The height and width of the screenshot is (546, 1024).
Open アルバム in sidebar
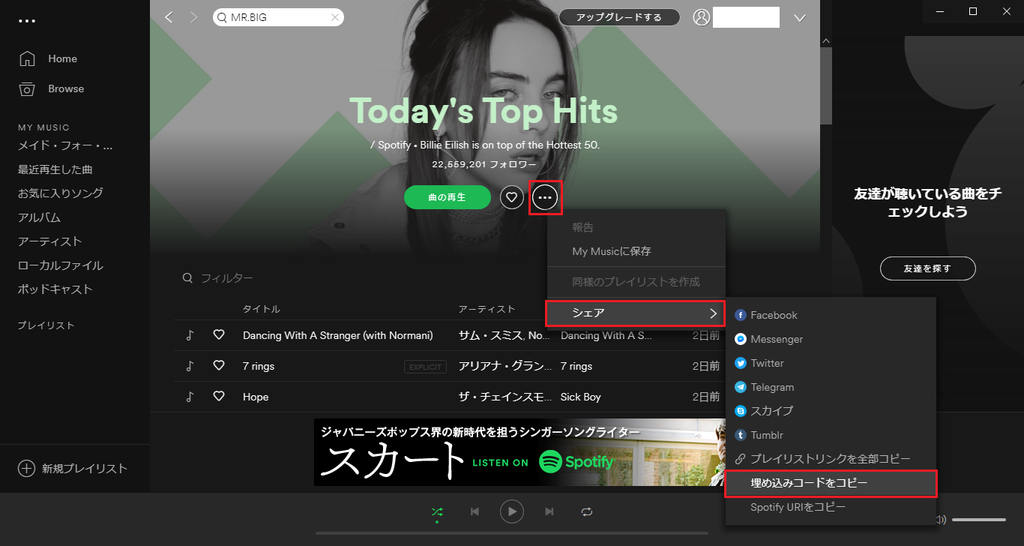[x=39, y=217]
